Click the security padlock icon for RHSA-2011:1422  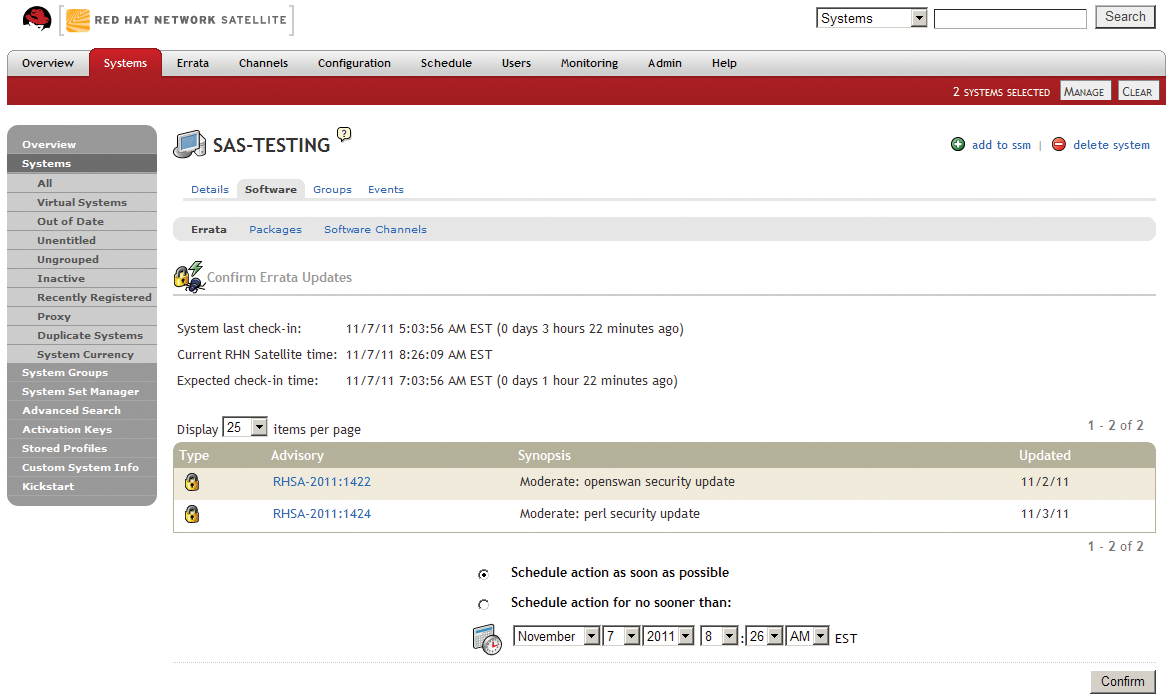(x=192, y=483)
